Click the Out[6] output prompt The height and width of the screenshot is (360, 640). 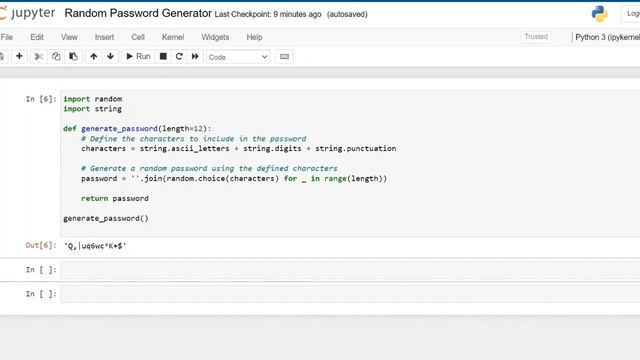click(x=41, y=245)
